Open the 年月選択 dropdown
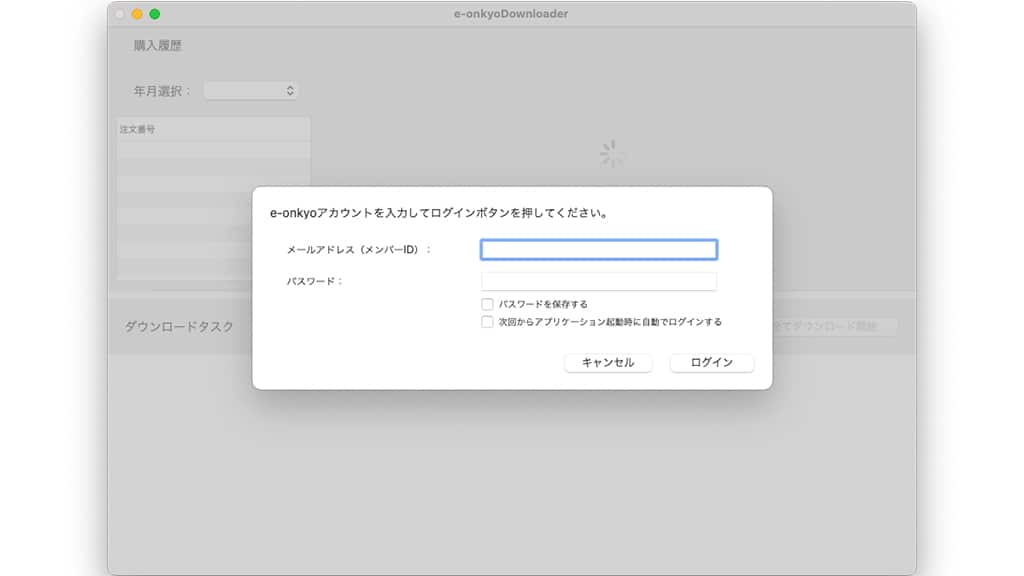 251,91
